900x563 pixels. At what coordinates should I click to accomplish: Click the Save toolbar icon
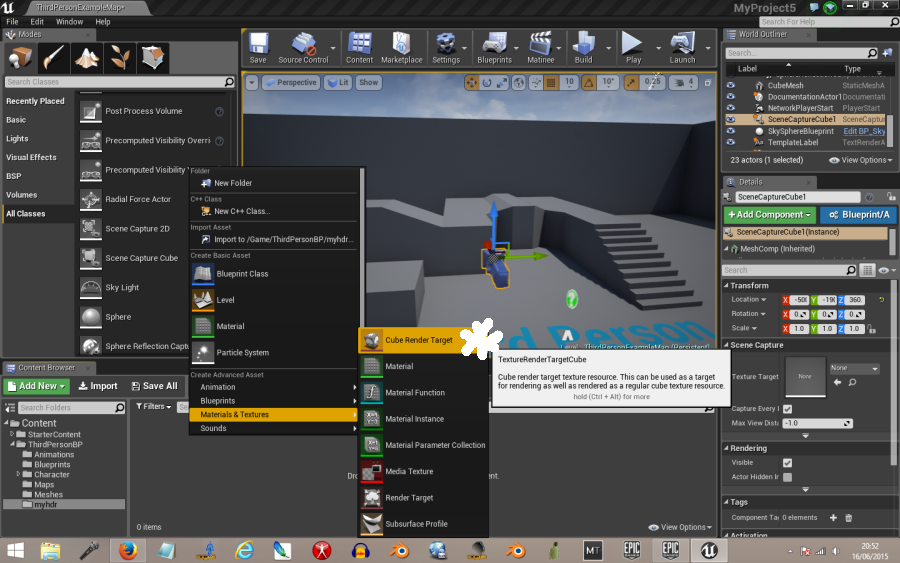click(258, 48)
